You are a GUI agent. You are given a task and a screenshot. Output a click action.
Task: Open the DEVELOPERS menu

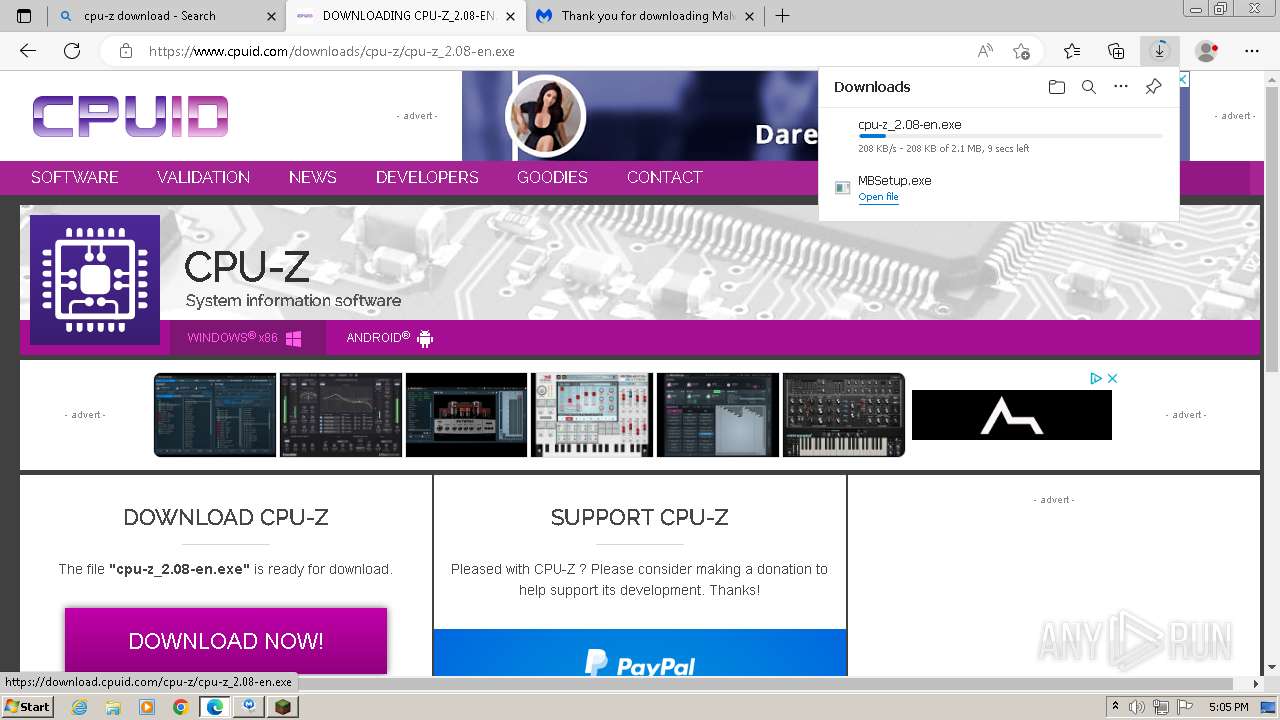[x=427, y=177]
